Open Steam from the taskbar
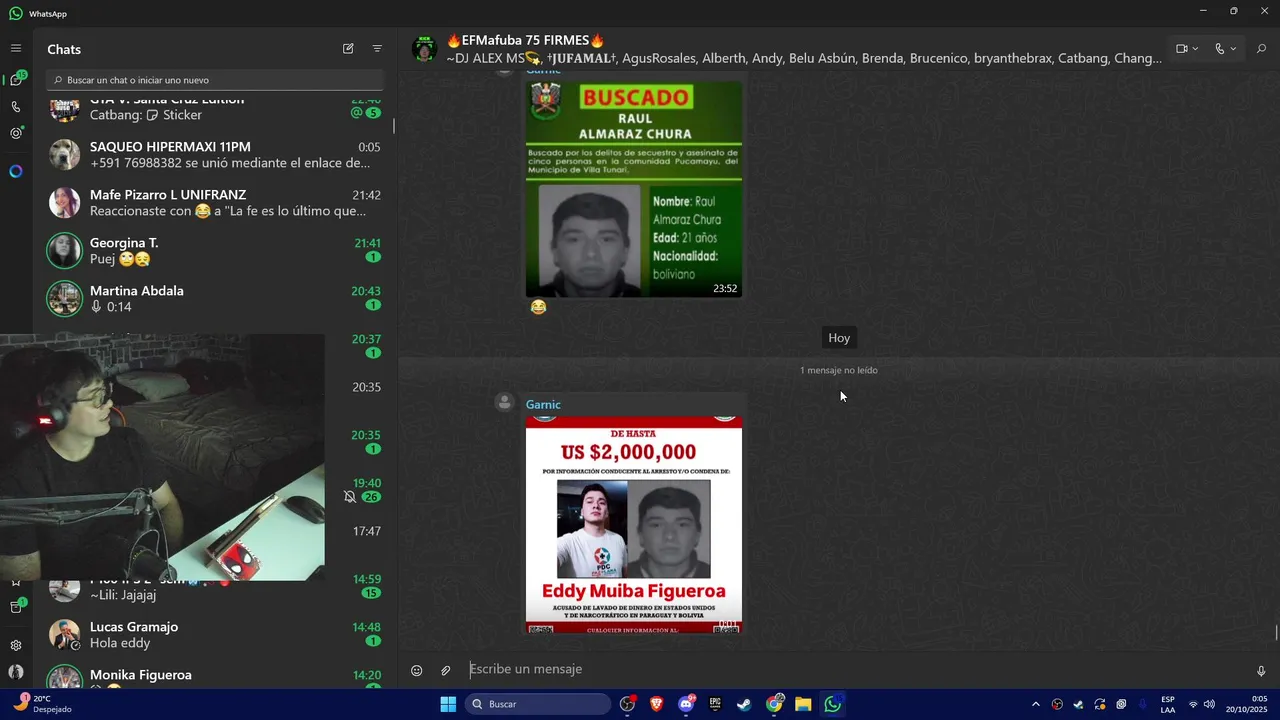Screen dimensions: 1280x720 (744, 704)
